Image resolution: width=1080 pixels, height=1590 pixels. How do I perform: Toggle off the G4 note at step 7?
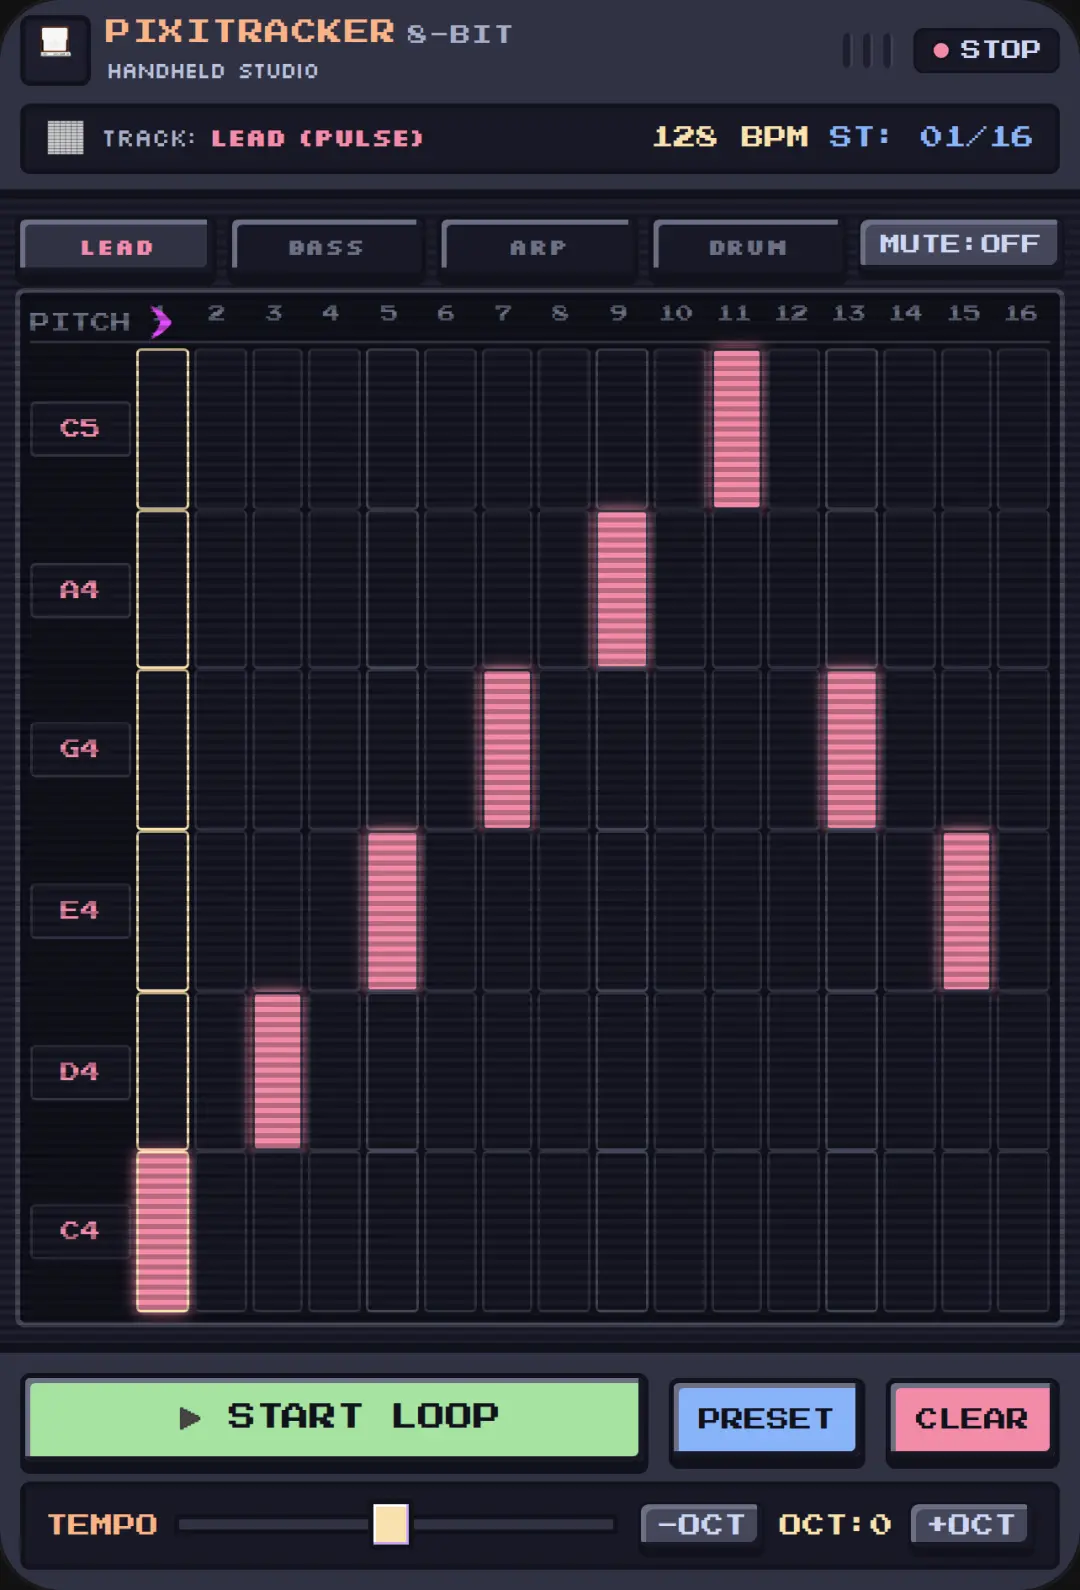point(507,749)
